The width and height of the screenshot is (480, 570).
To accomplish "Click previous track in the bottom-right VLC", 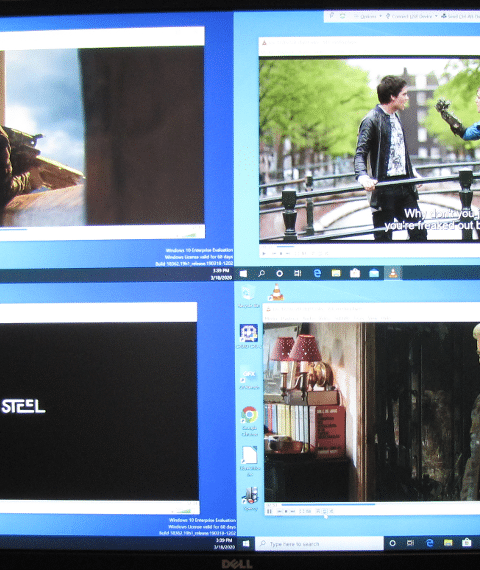I will (279, 511).
